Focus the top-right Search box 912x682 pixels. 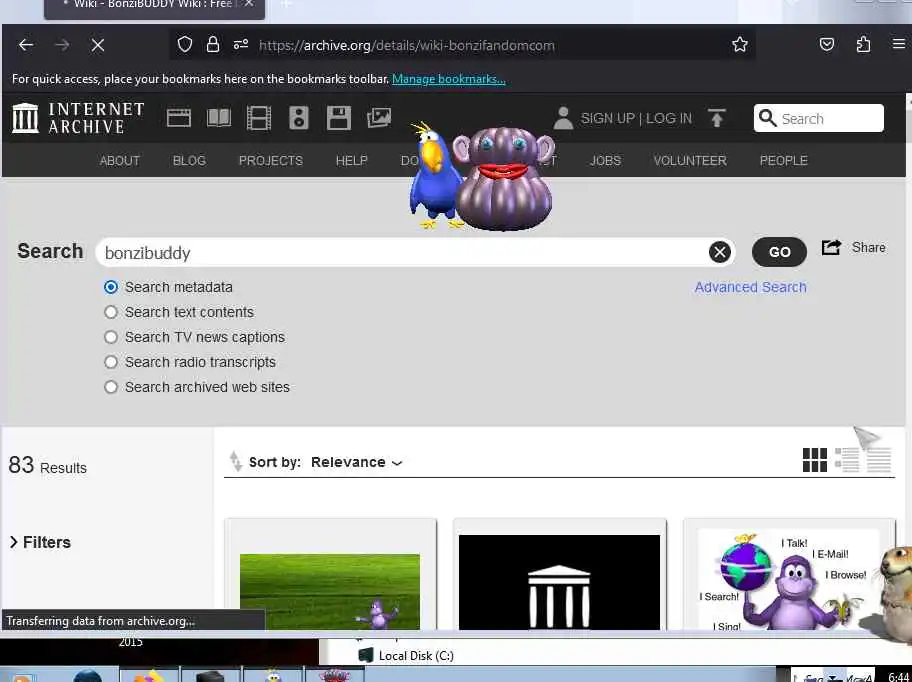tap(819, 118)
